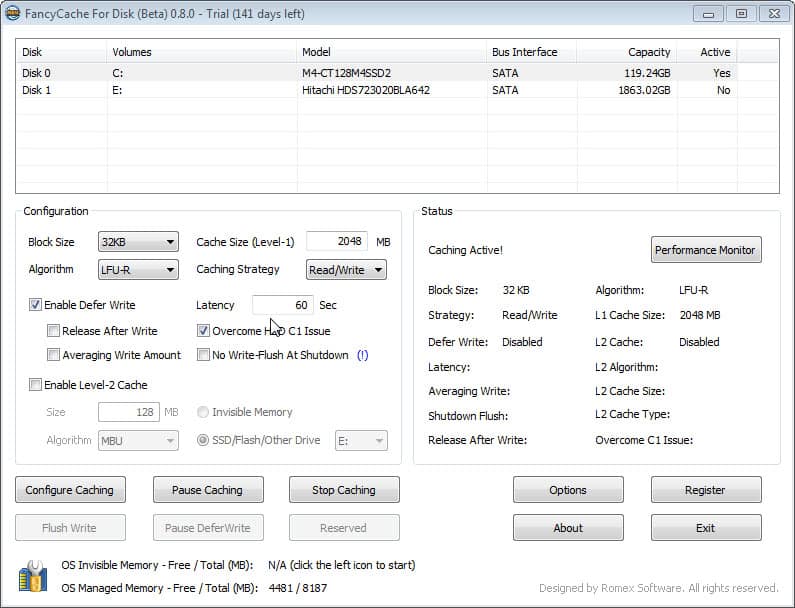
Task: Click the Configure Caching button
Action: tap(70, 490)
